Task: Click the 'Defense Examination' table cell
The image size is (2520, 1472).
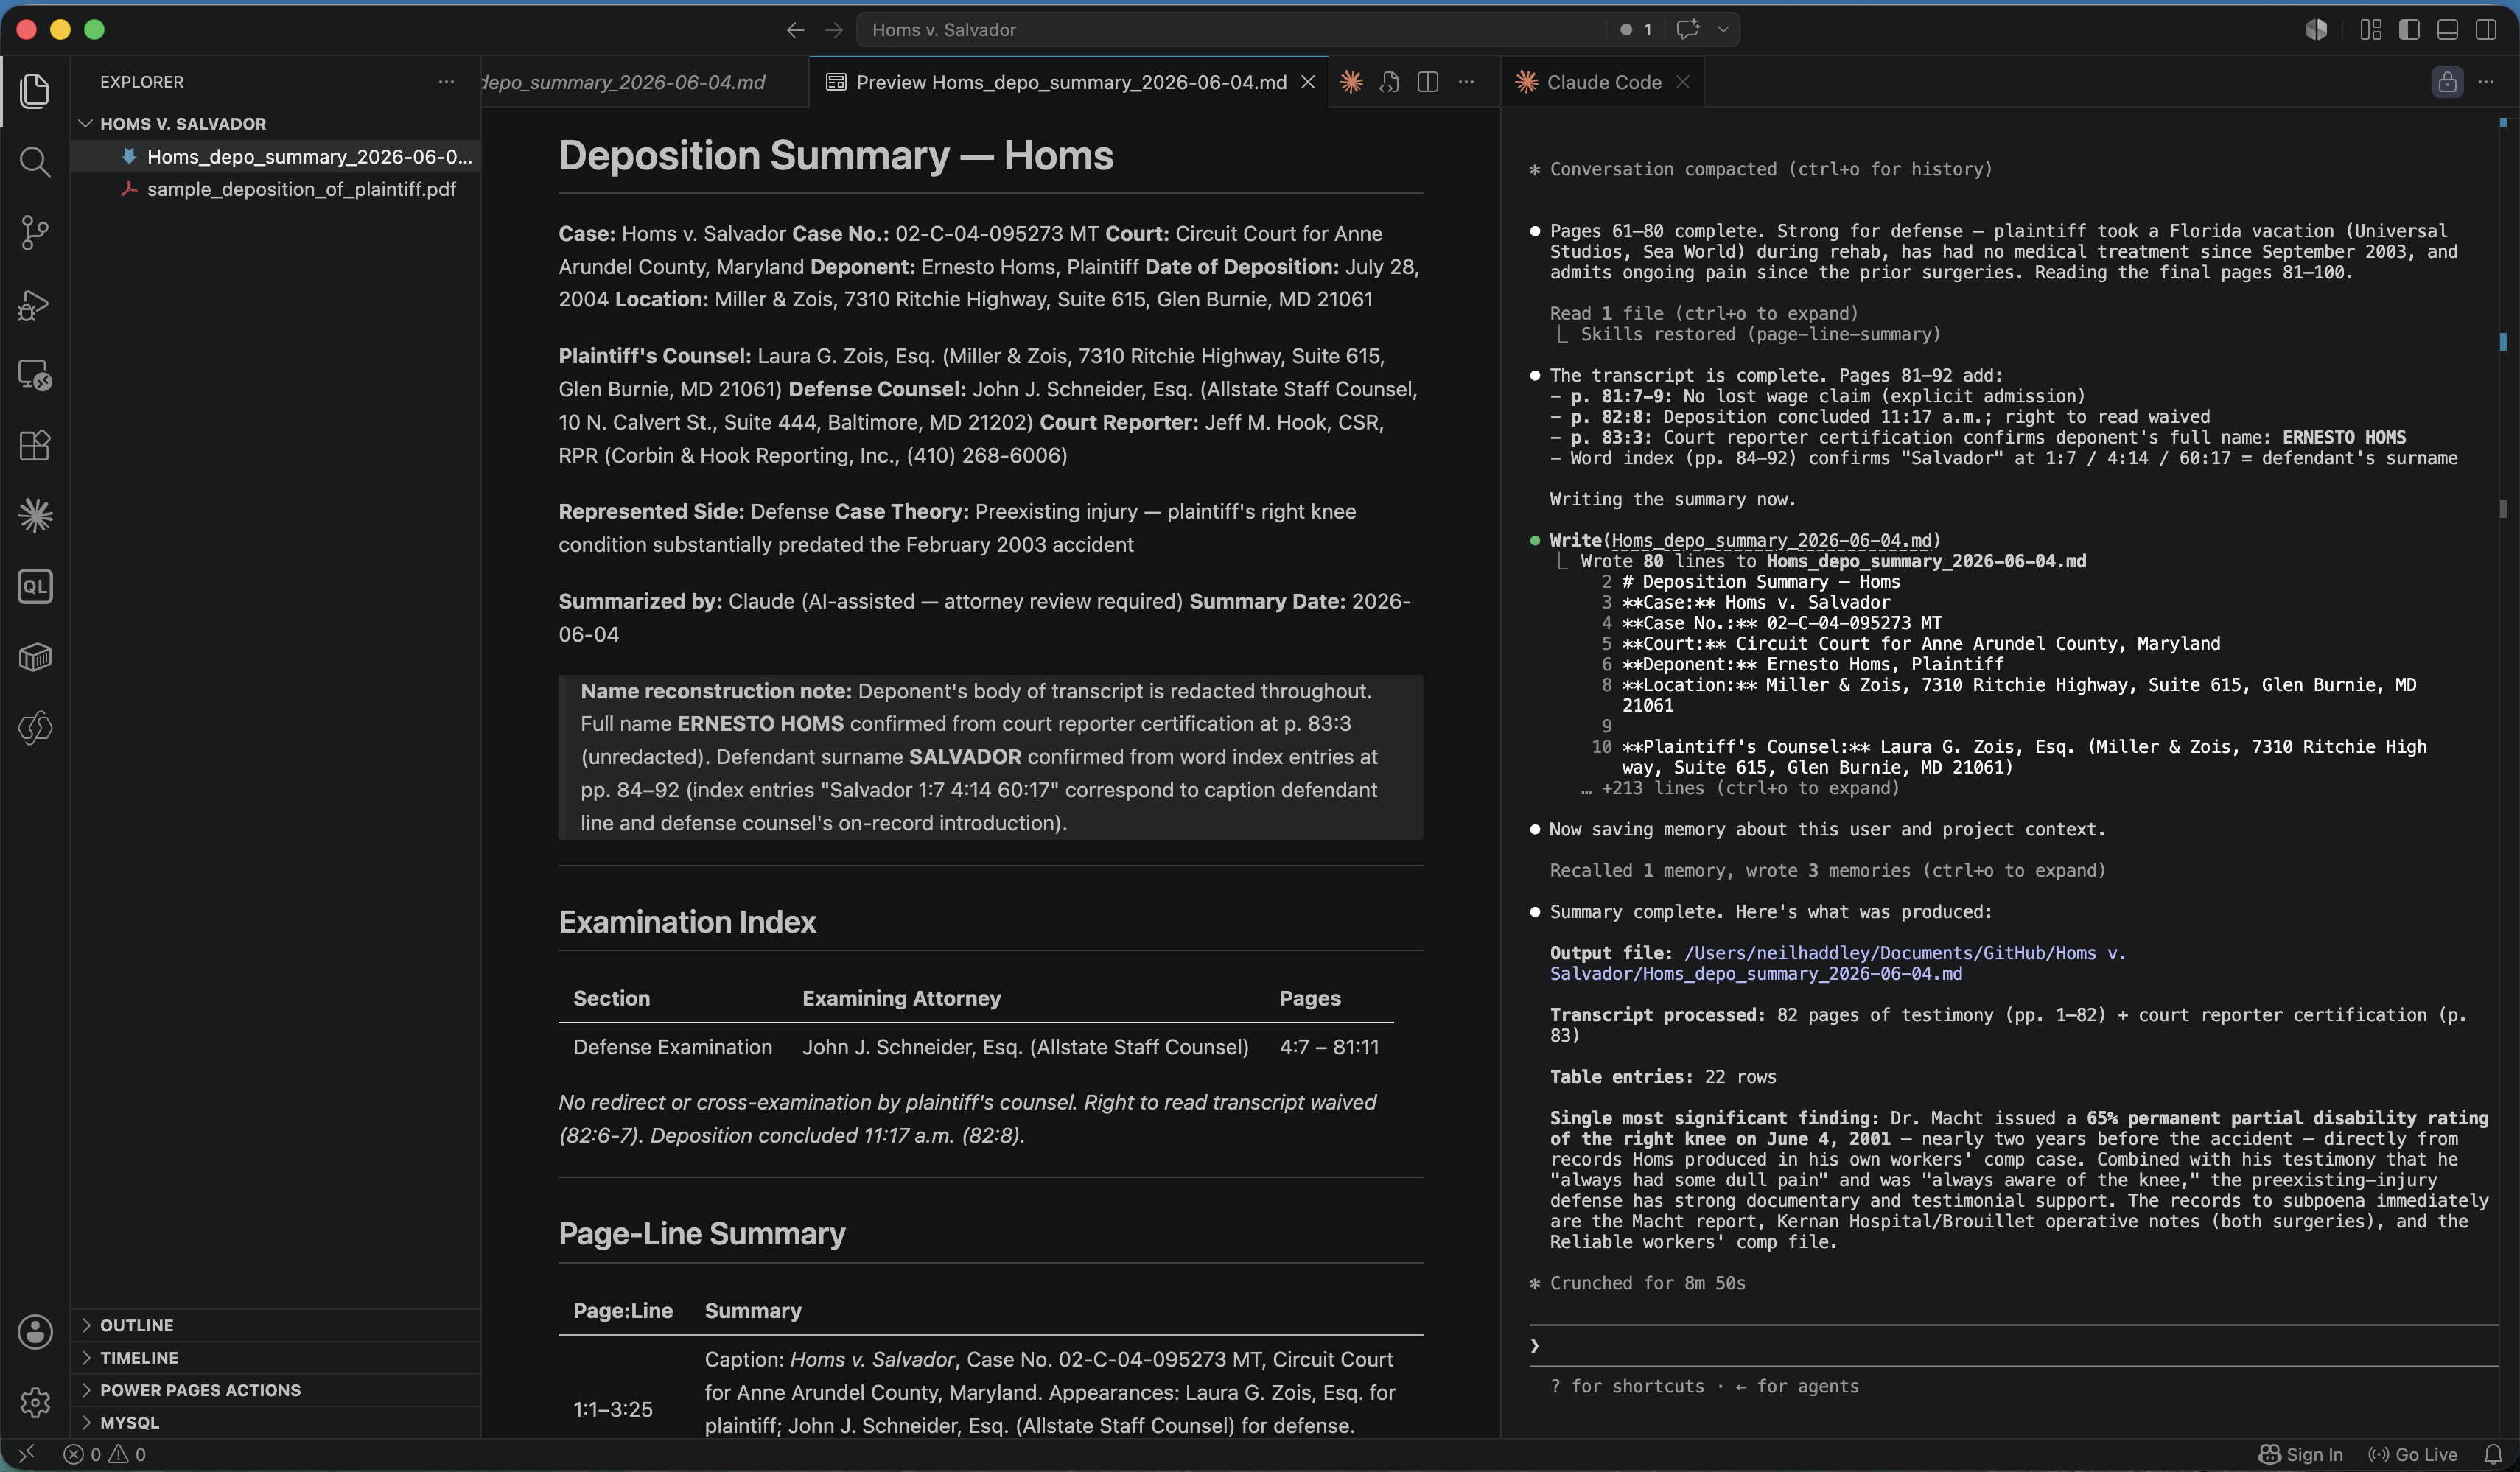Action: tap(673, 1047)
